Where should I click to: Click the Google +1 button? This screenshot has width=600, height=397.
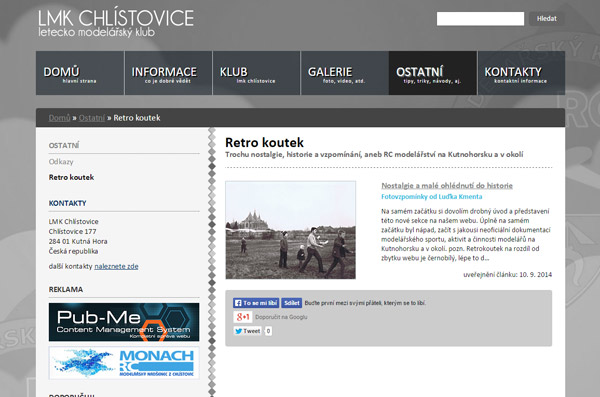click(x=243, y=317)
